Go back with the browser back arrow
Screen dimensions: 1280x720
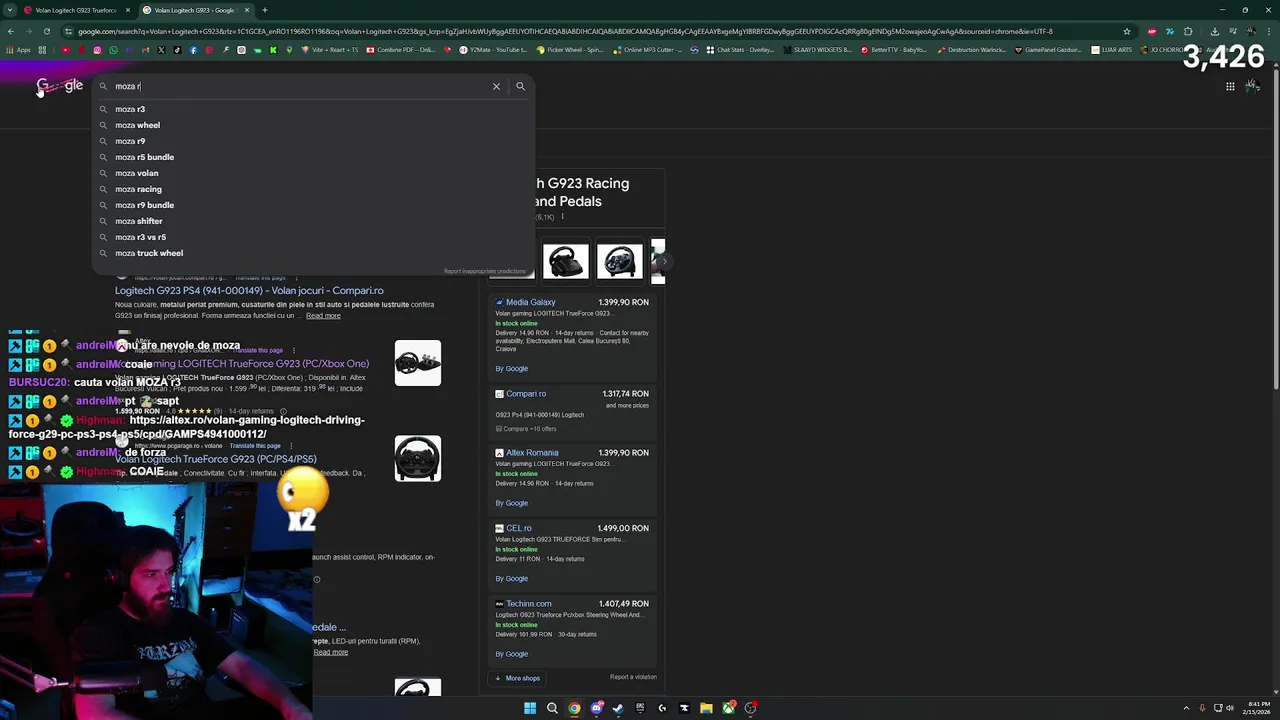point(10,31)
